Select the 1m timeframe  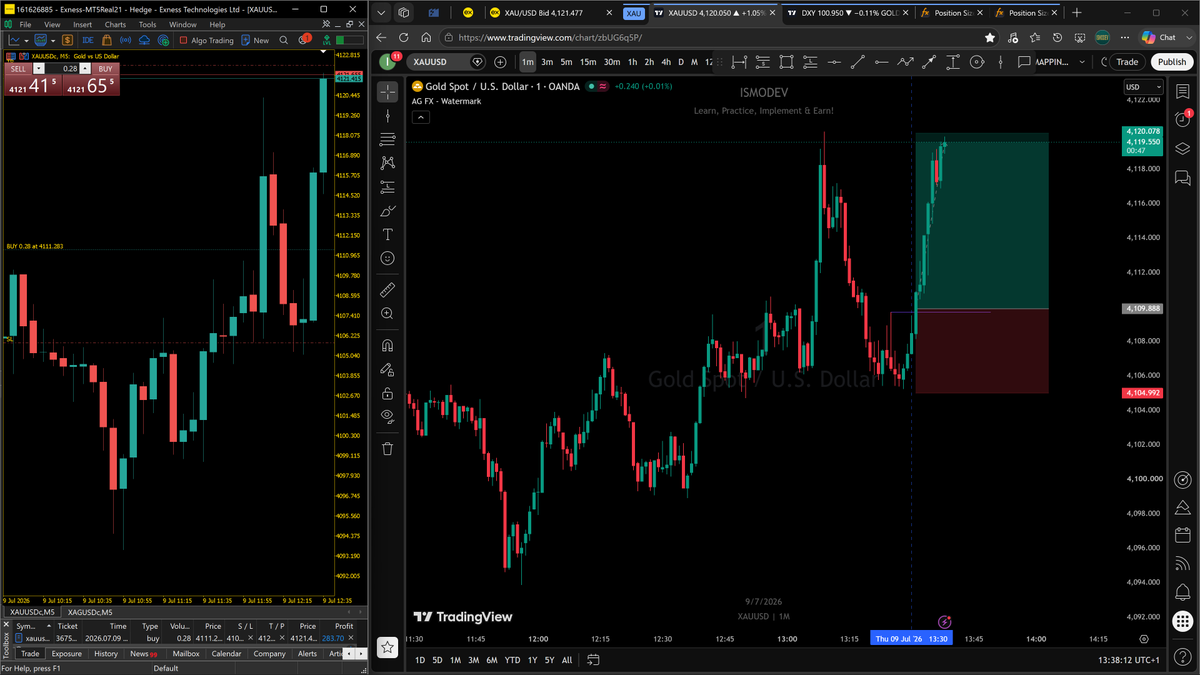click(528, 62)
